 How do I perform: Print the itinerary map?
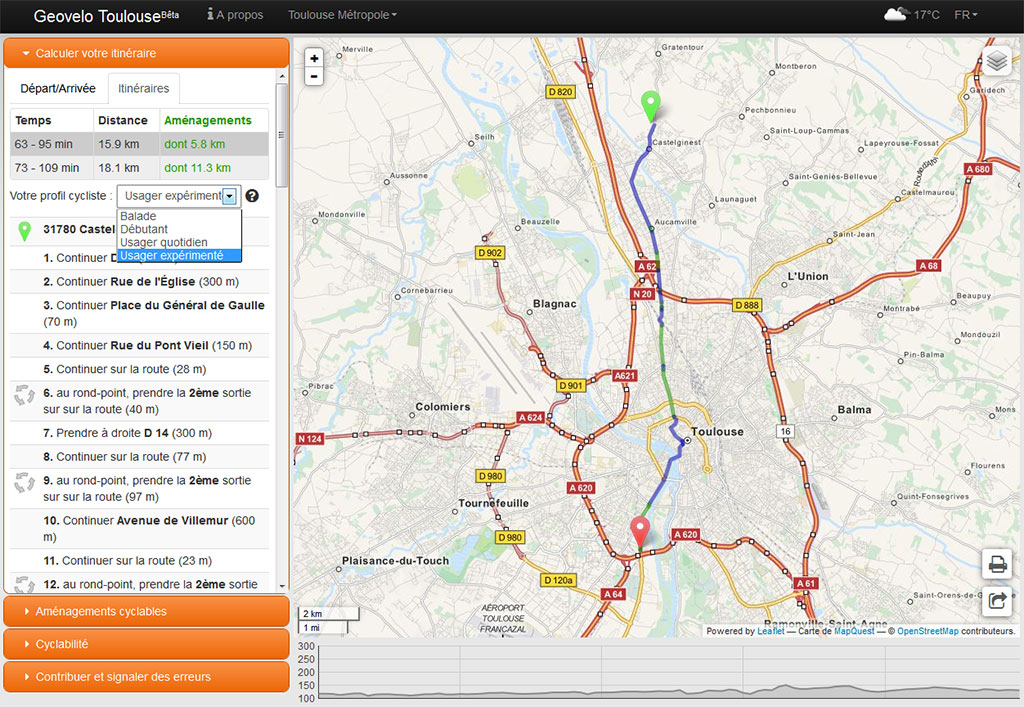(997, 563)
